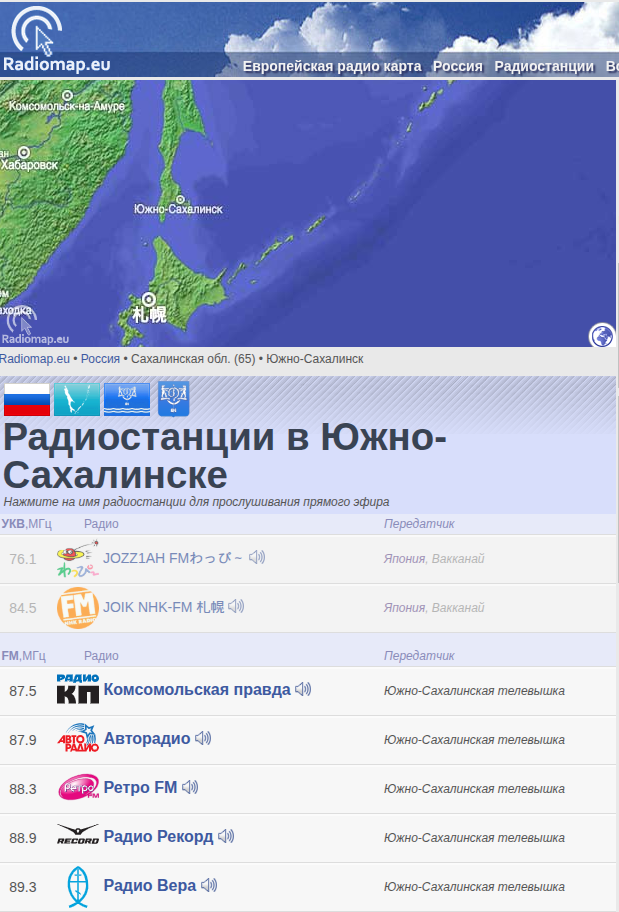Click the Радиостанции в Южно-Сахалинске heading
The image size is (619, 912).
[225, 455]
